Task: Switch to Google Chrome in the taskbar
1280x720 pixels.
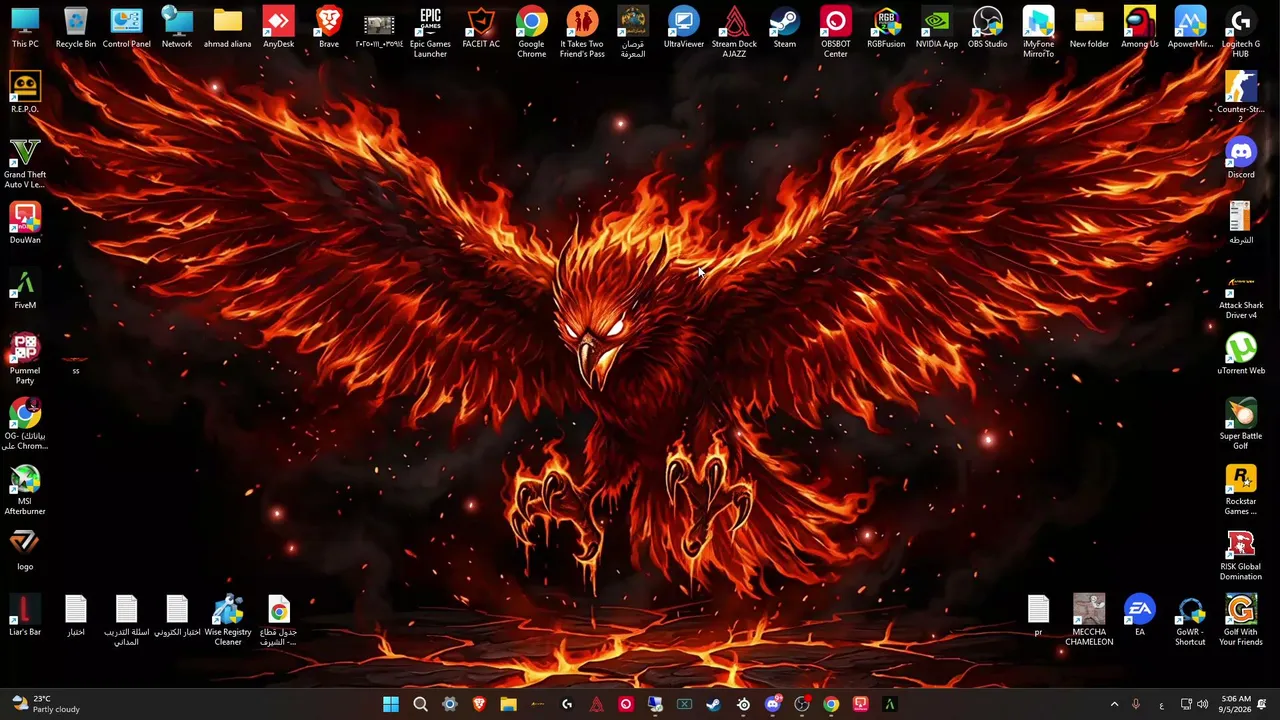Action: [x=831, y=705]
